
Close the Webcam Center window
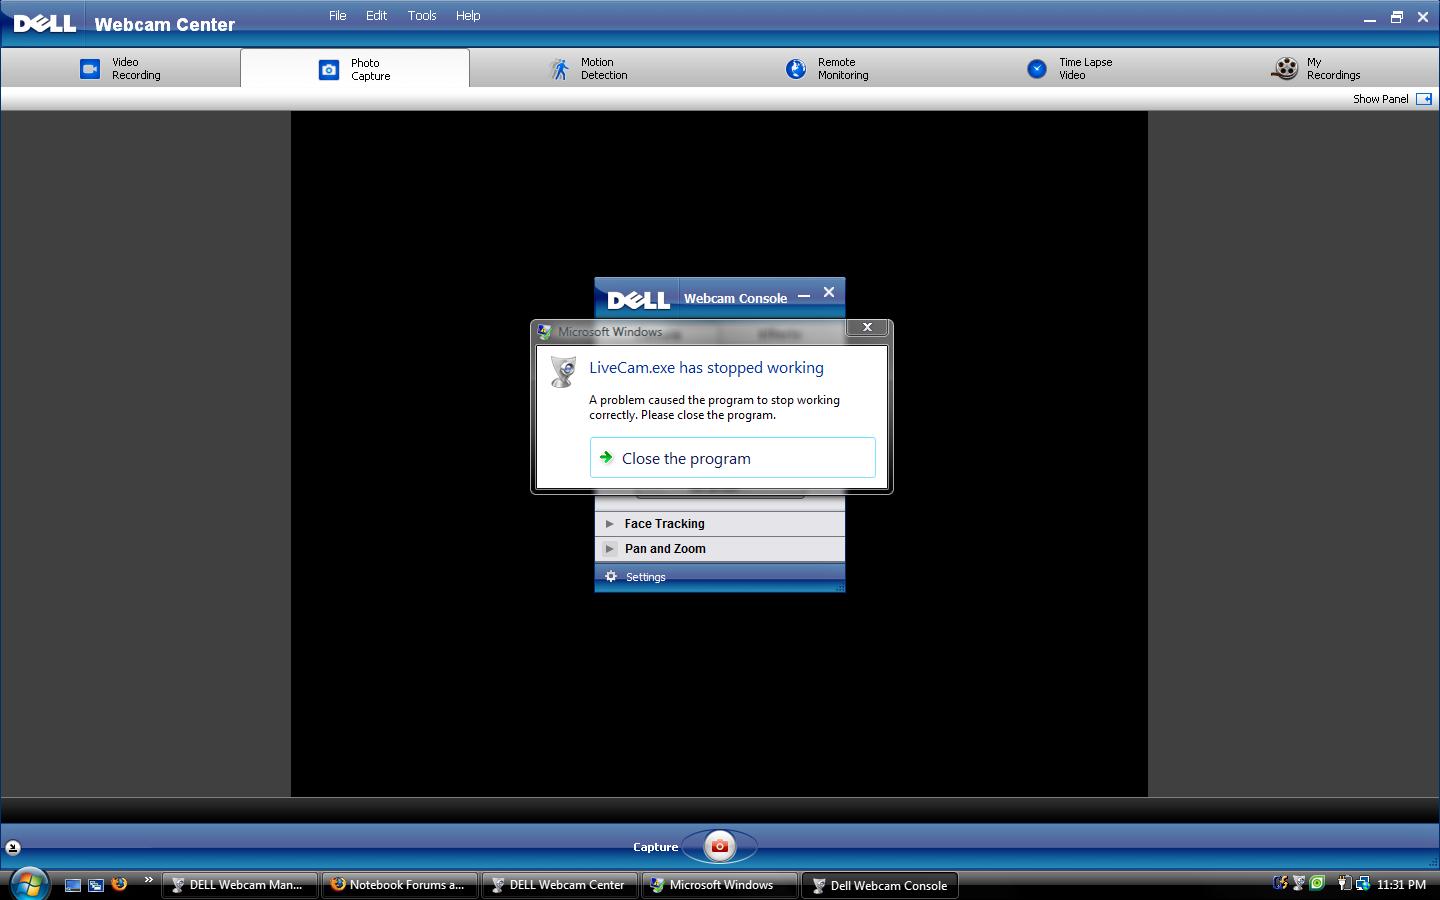point(1423,17)
